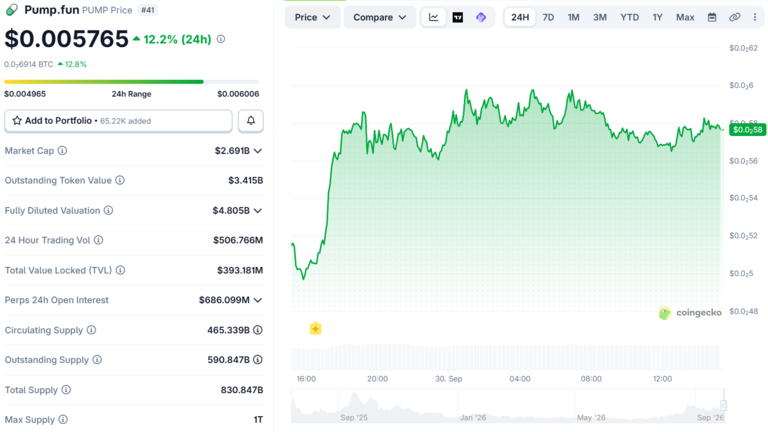Click the $0.005765 price text

[66, 39]
